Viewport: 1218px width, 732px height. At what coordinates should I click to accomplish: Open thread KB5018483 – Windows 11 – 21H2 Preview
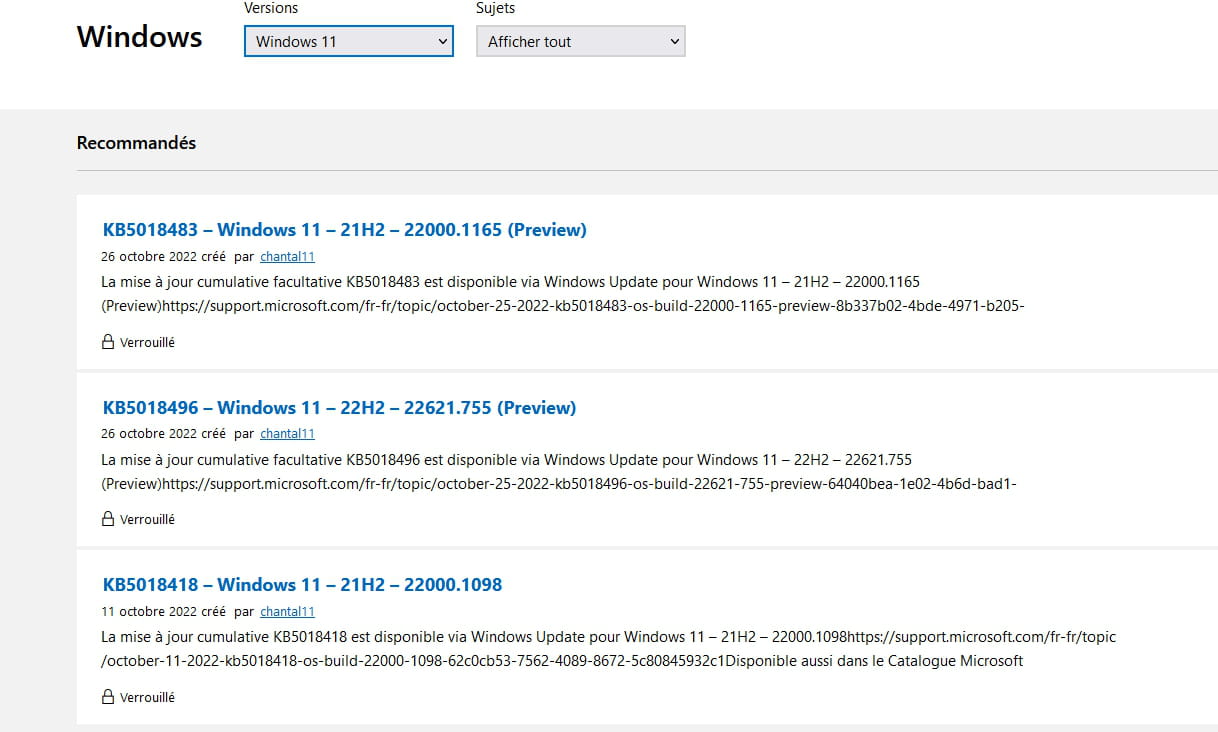(x=344, y=230)
